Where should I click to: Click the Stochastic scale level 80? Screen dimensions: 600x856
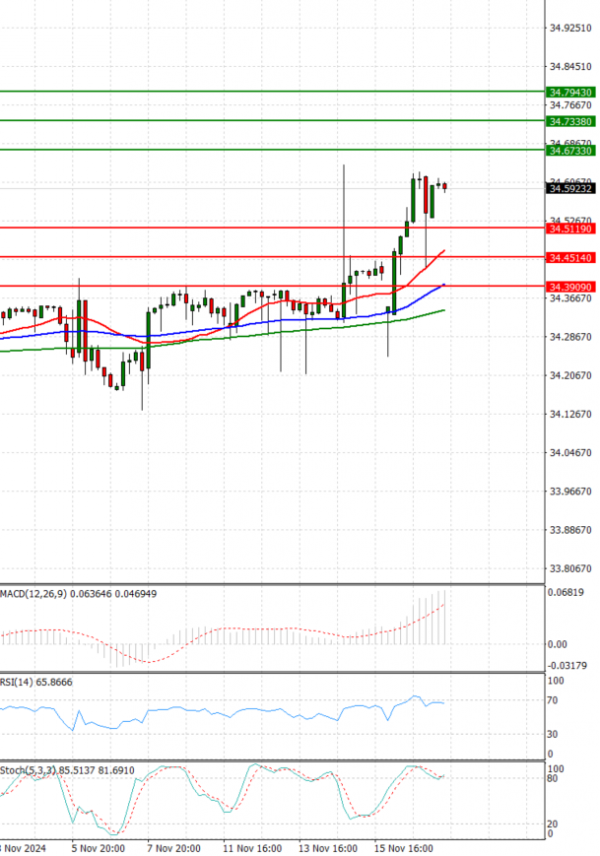[553, 778]
